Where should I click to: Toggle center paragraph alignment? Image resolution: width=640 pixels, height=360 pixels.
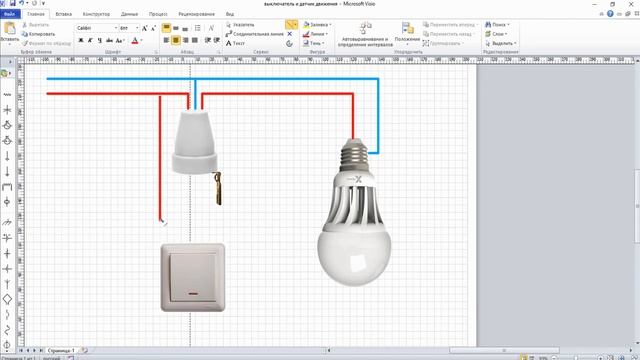coord(176,40)
